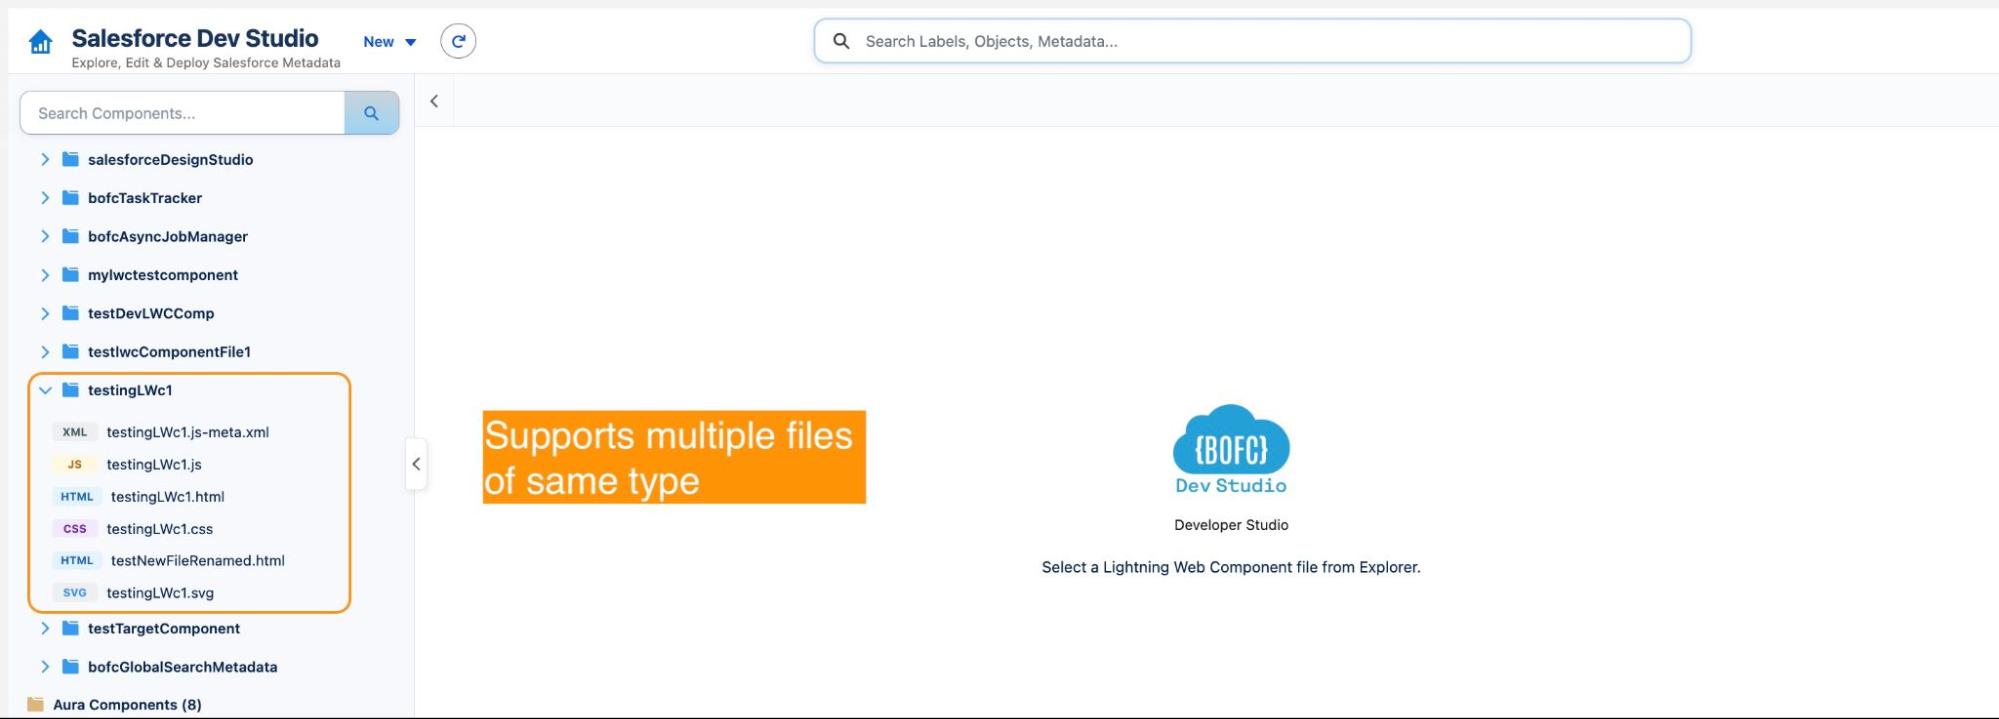Expand the testDevLWCComp folder
Viewport: 1999px width, 719px height.
45,313
